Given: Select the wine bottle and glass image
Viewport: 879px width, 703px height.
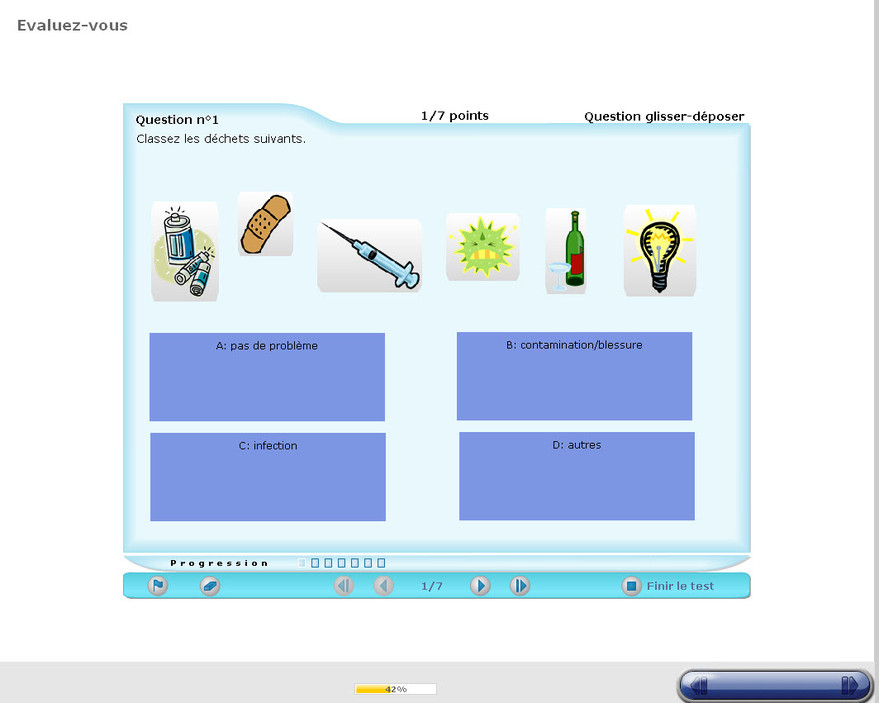Looking at the screenshot, I should (x=566, y=251).
